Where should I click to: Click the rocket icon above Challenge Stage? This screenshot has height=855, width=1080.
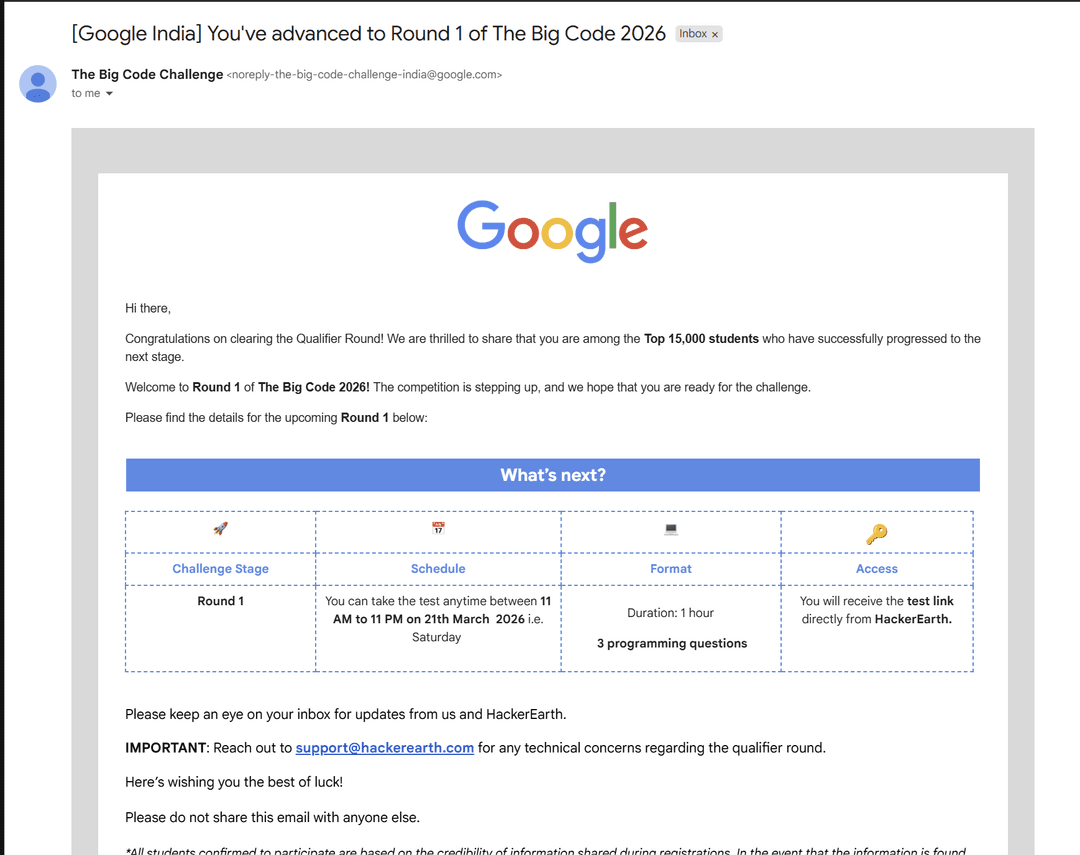tap(220, 529)
